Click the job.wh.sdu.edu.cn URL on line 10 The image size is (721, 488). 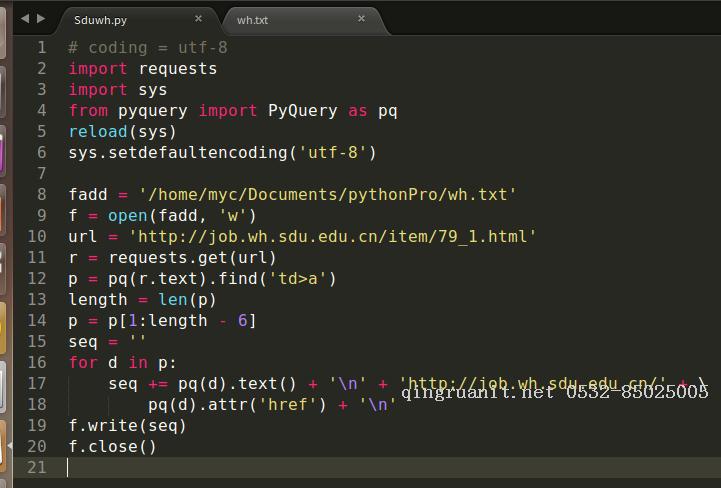[x=333, y=237]
